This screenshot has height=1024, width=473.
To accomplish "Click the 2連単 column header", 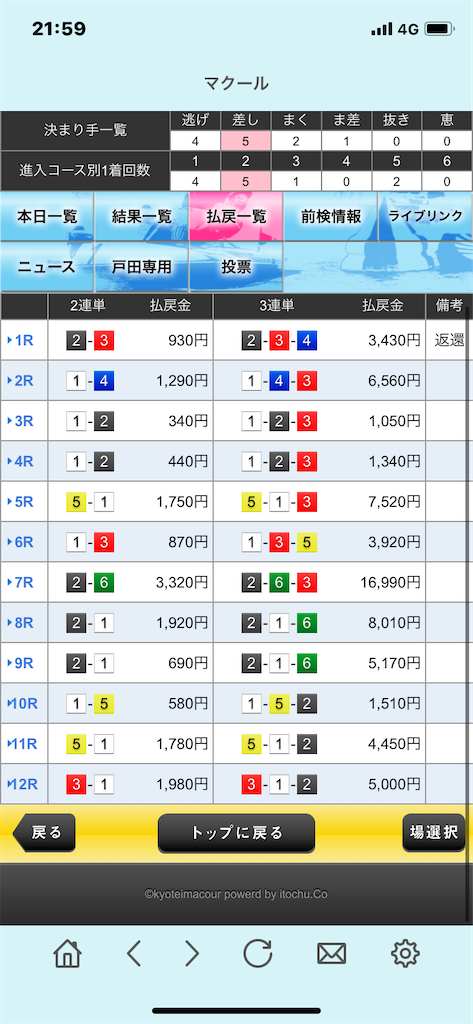I will click(x=88, y=306).
